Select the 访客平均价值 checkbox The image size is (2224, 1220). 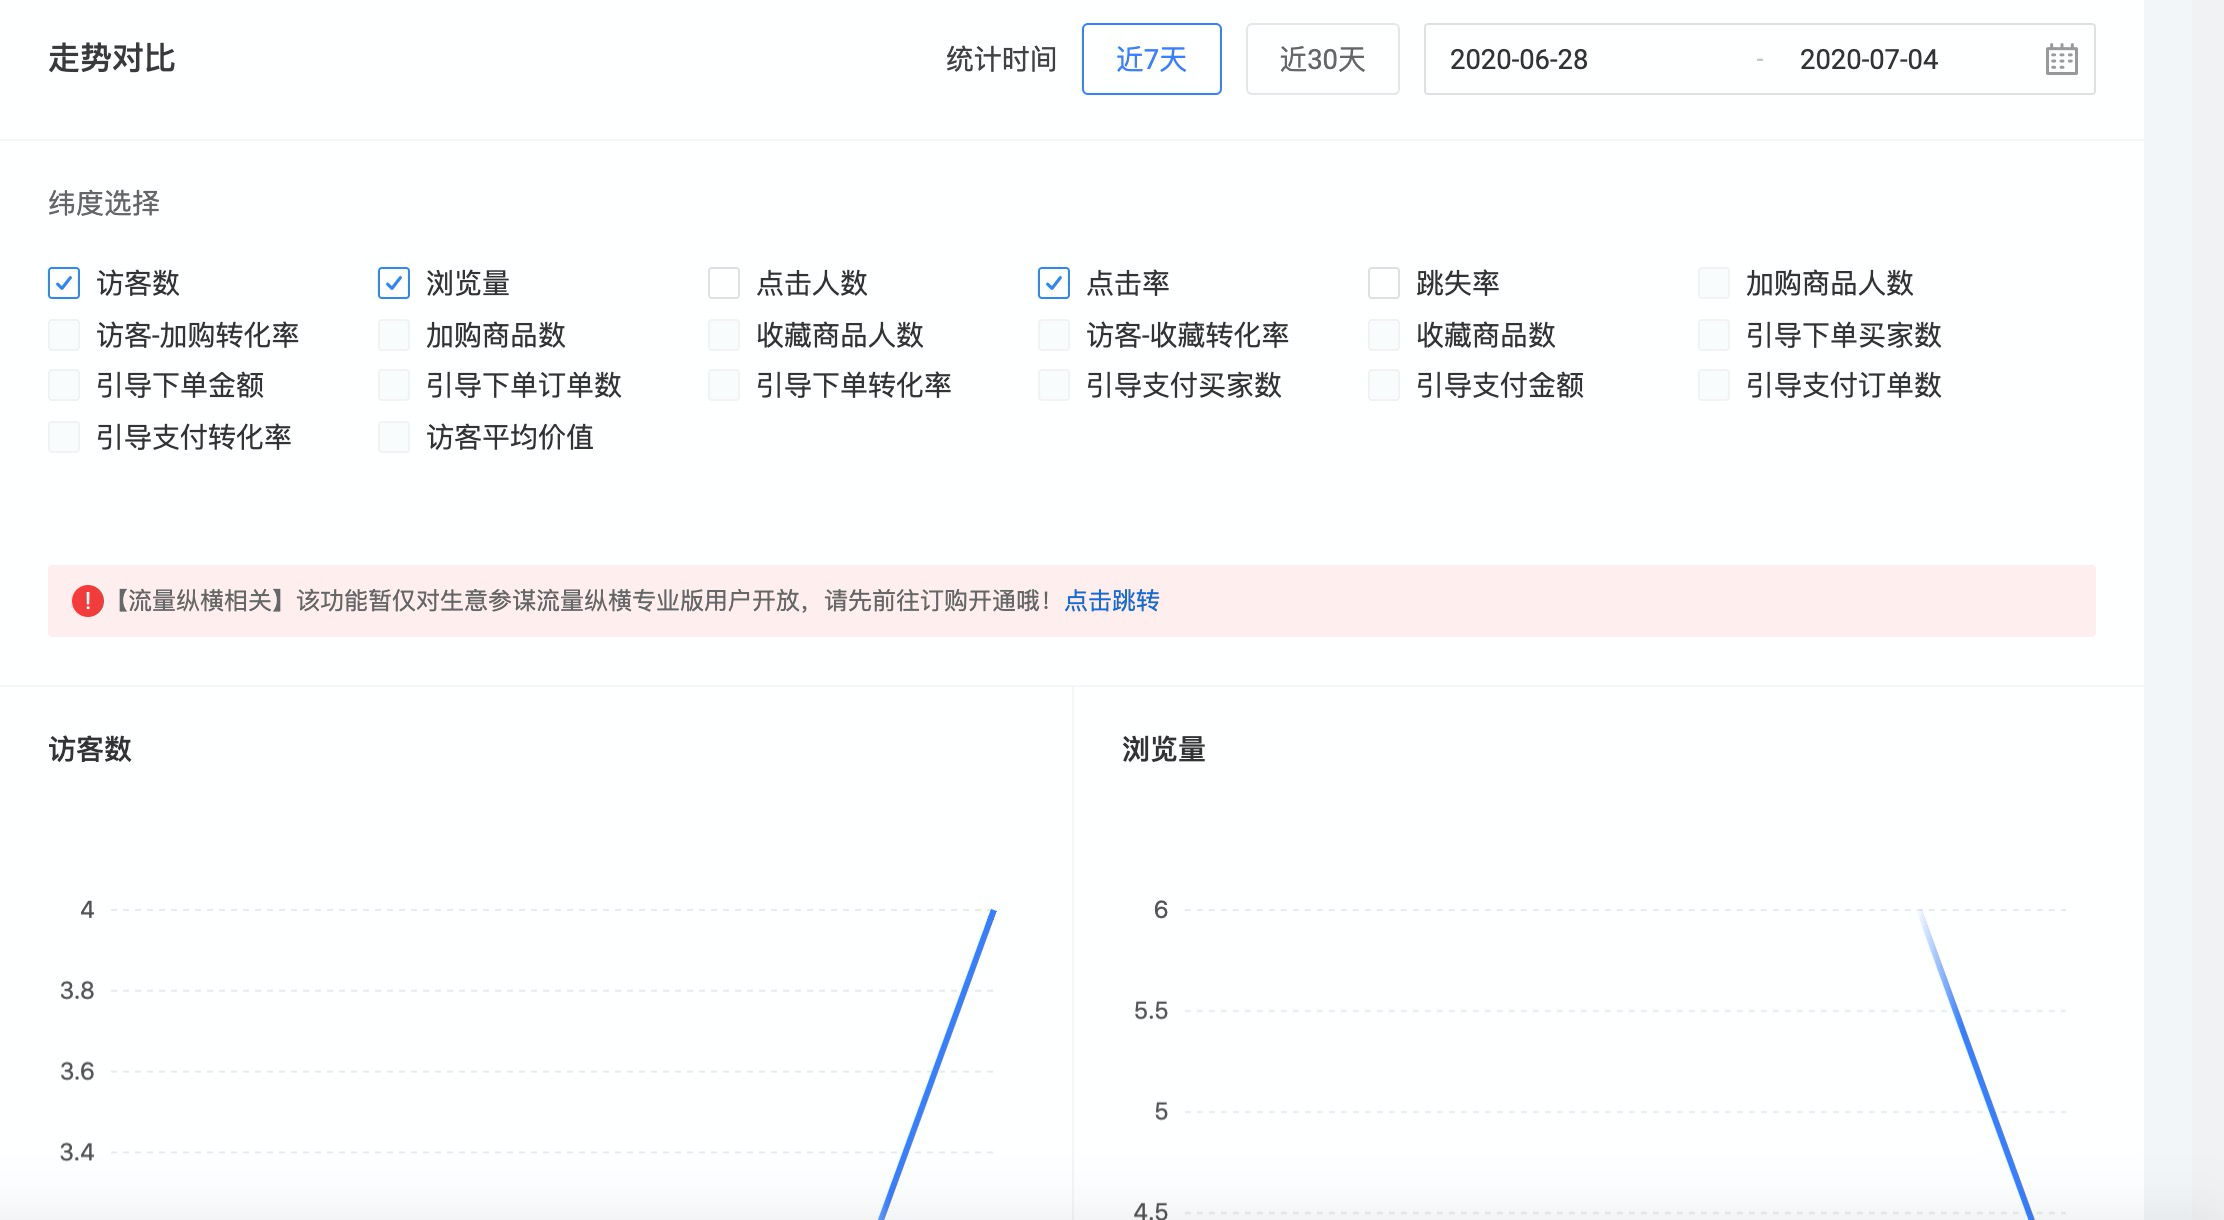(394, 437)
